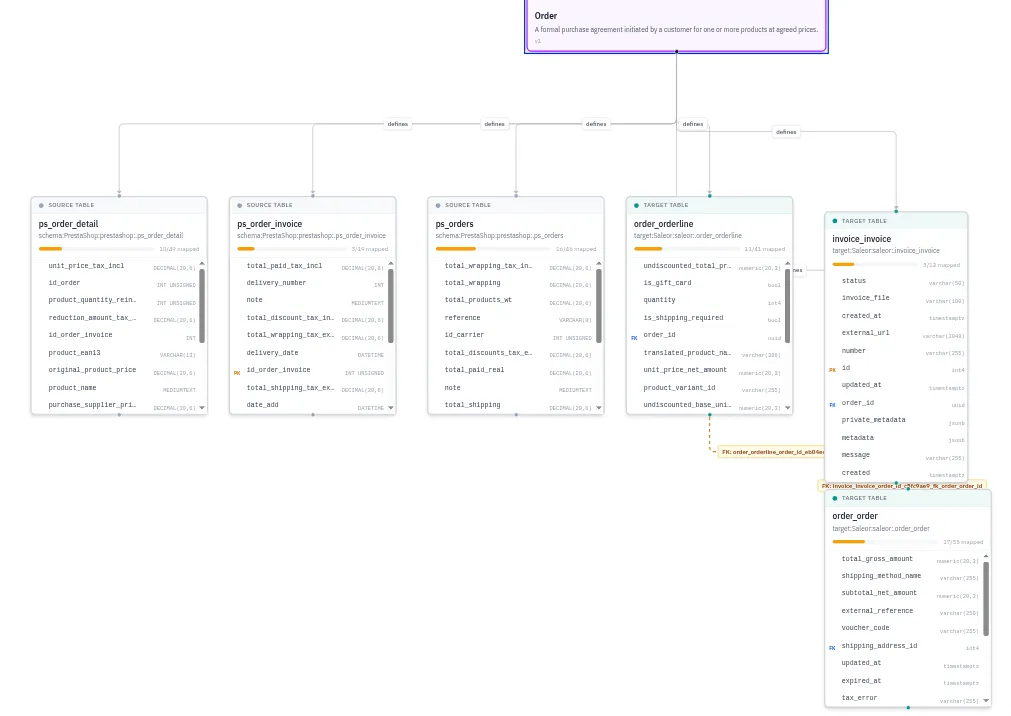Click scroll-up arrow in ps_order_detail column list
Image resolution: width=1011 pixels, height=716 pixels.
pyautogui.click(x=202, y=264)
